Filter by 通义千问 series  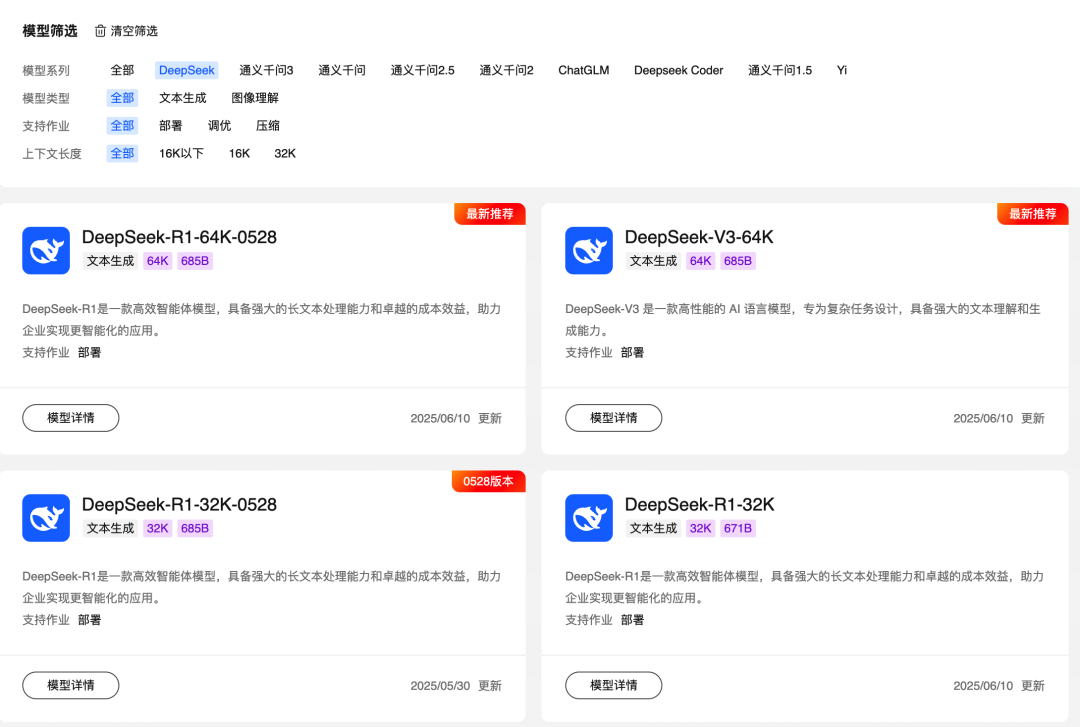click(342, 70)
